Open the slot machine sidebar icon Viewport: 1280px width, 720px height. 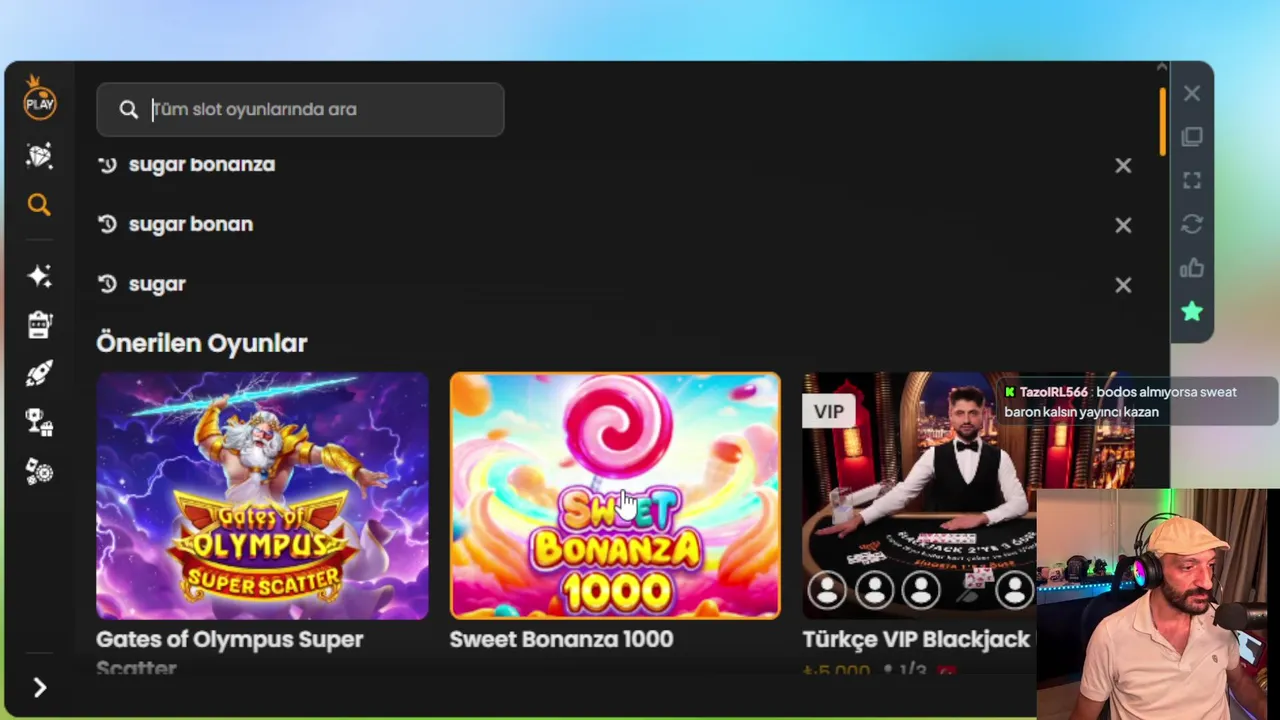pos(39,325)
